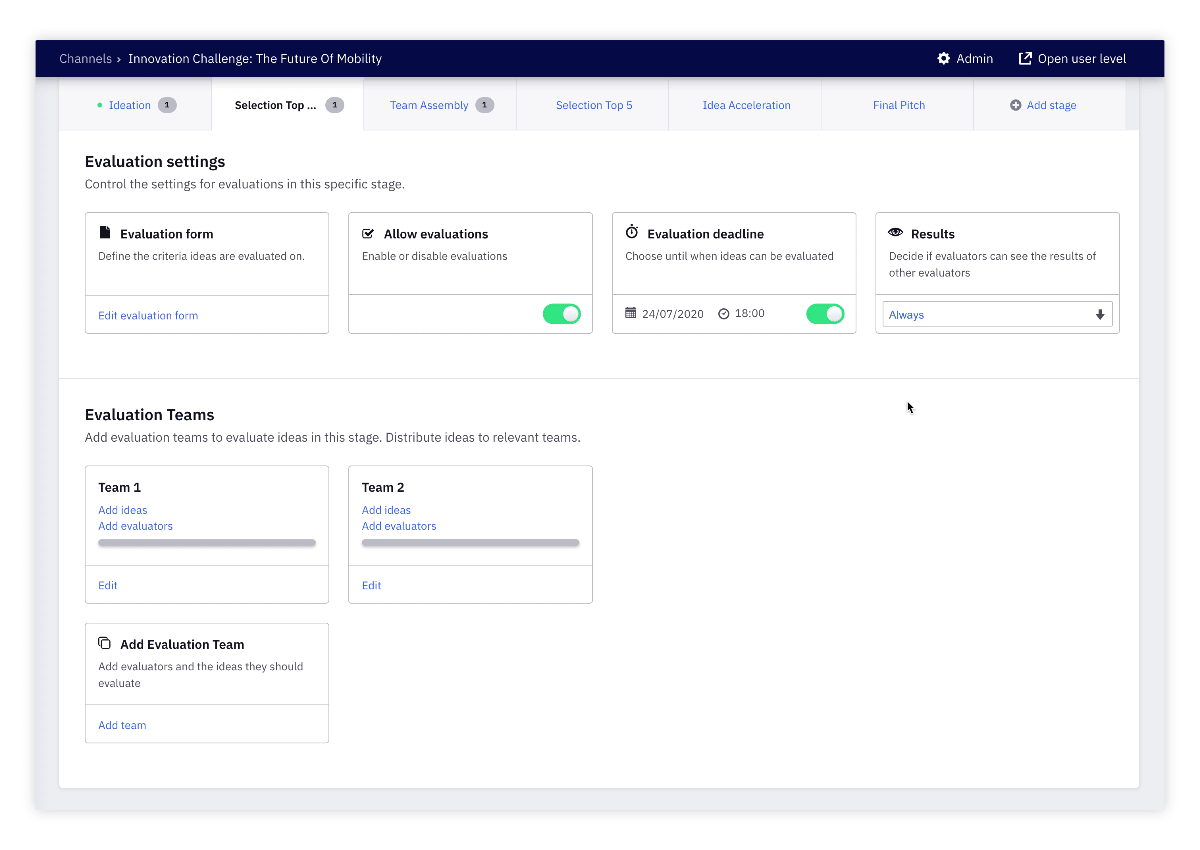Click the green dot on the Ideation tab
The image size is (1200, 850).
click(100, 105)
